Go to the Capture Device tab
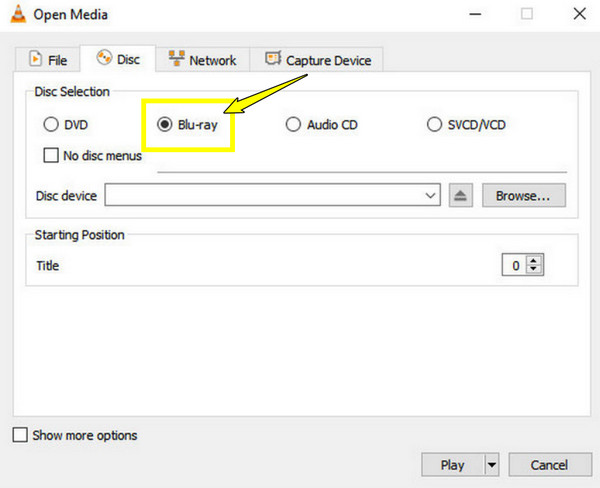Screen dimensions: 600x488 click(x=318, y=60)
